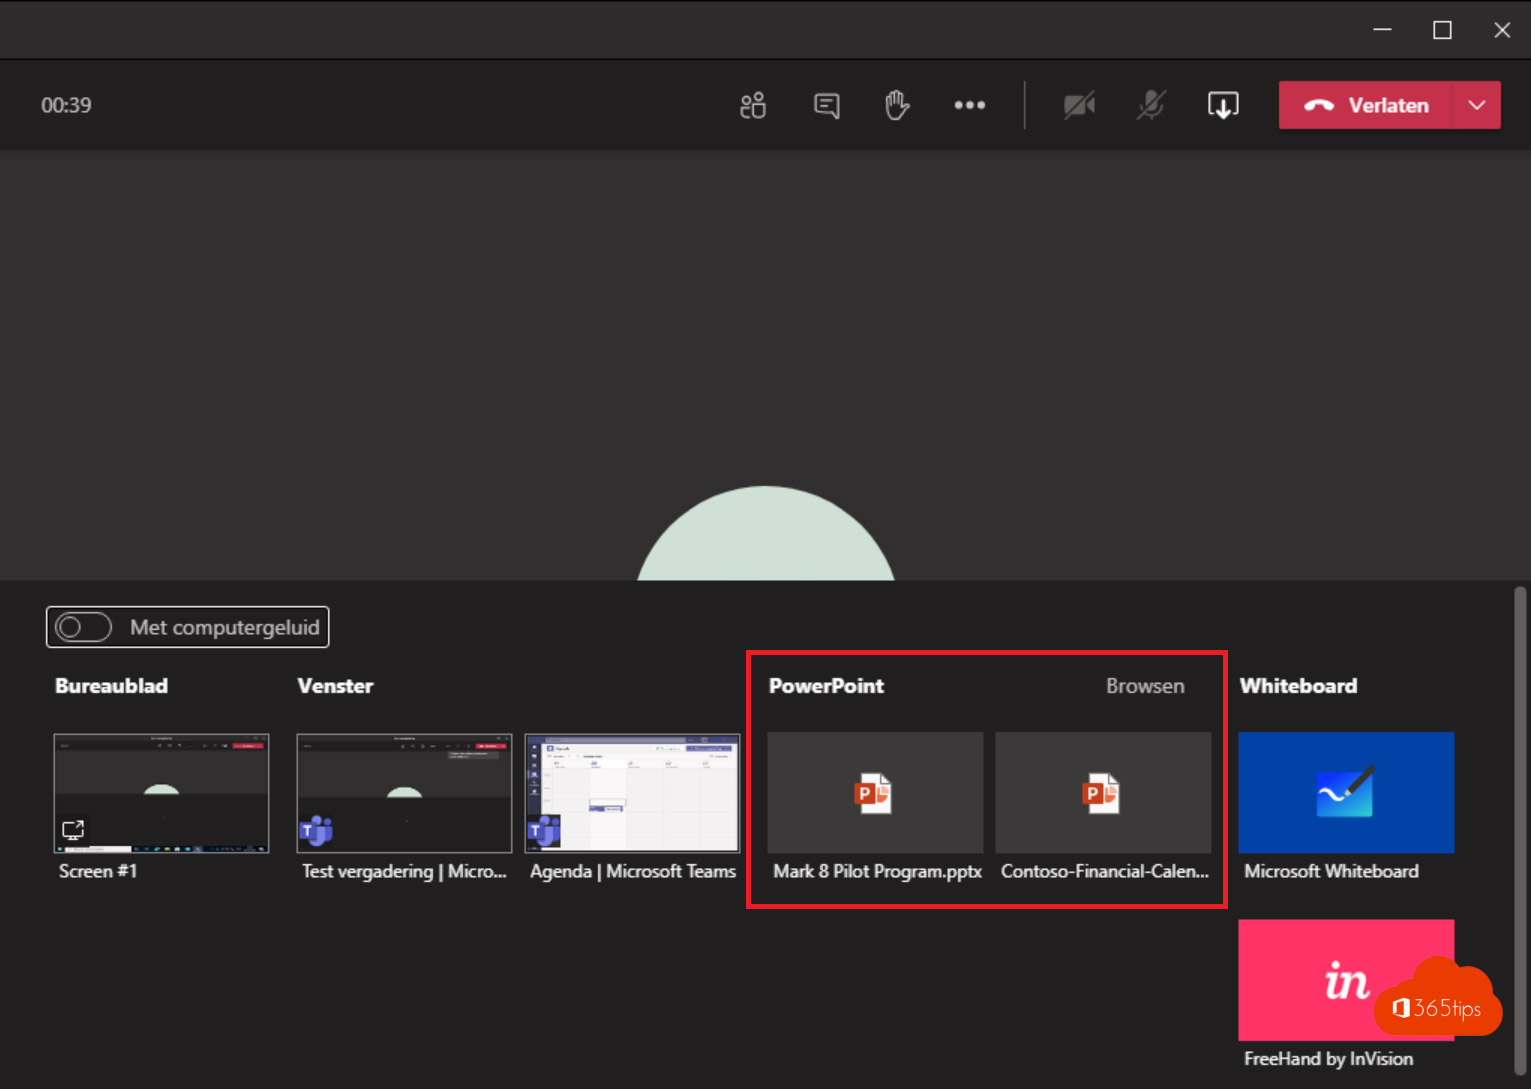The width and height of the screenshot is (1531, 1089).
Task: Click the share content tray icon
Action: 1223,105
